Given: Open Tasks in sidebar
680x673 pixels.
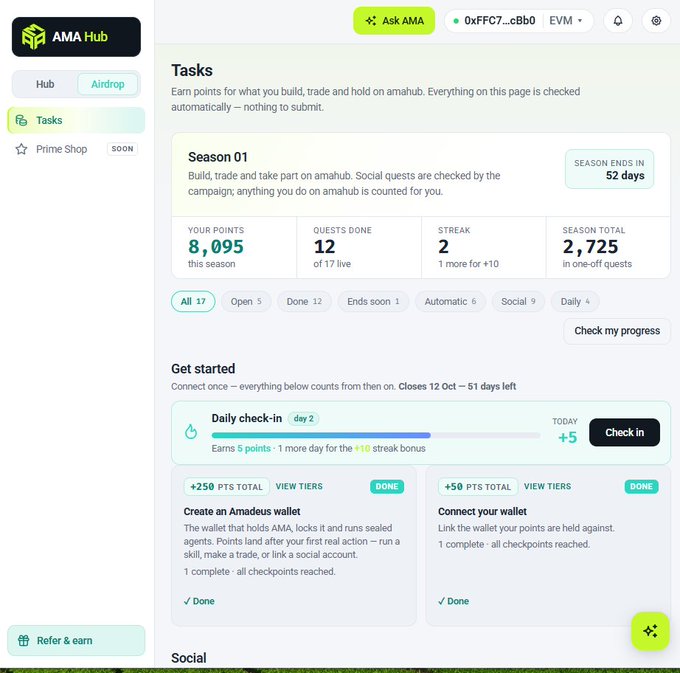Looking at the screenshot, I should pos(76,120).
